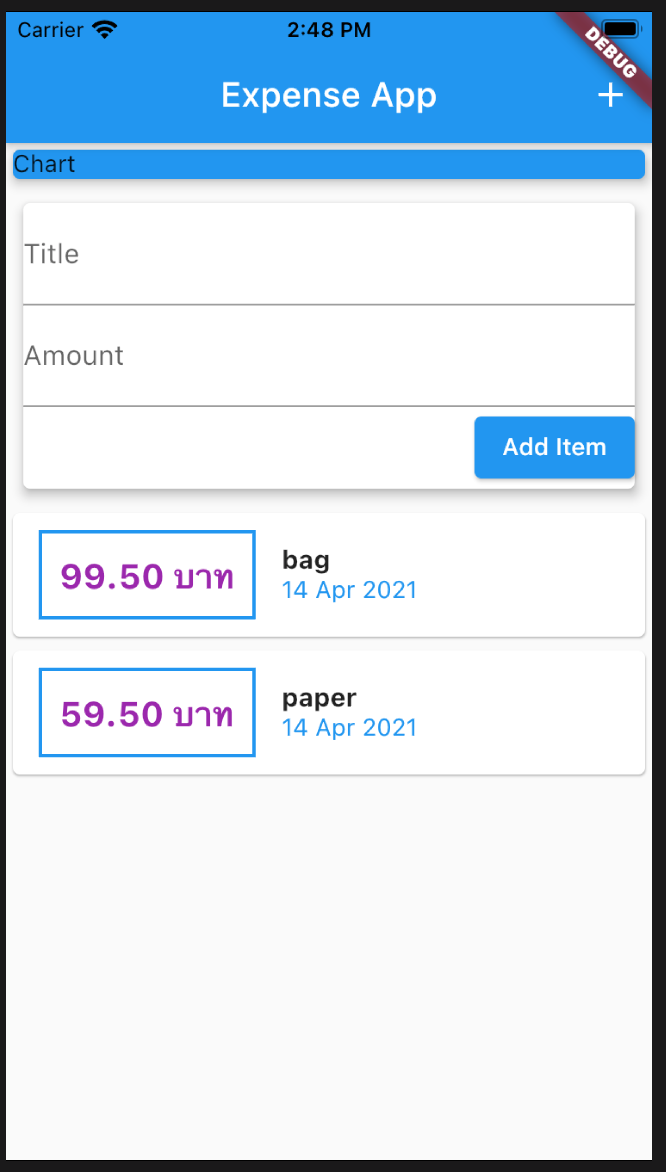
Task: Click the 99.50 บาท amount box
Action: point(147,575)
